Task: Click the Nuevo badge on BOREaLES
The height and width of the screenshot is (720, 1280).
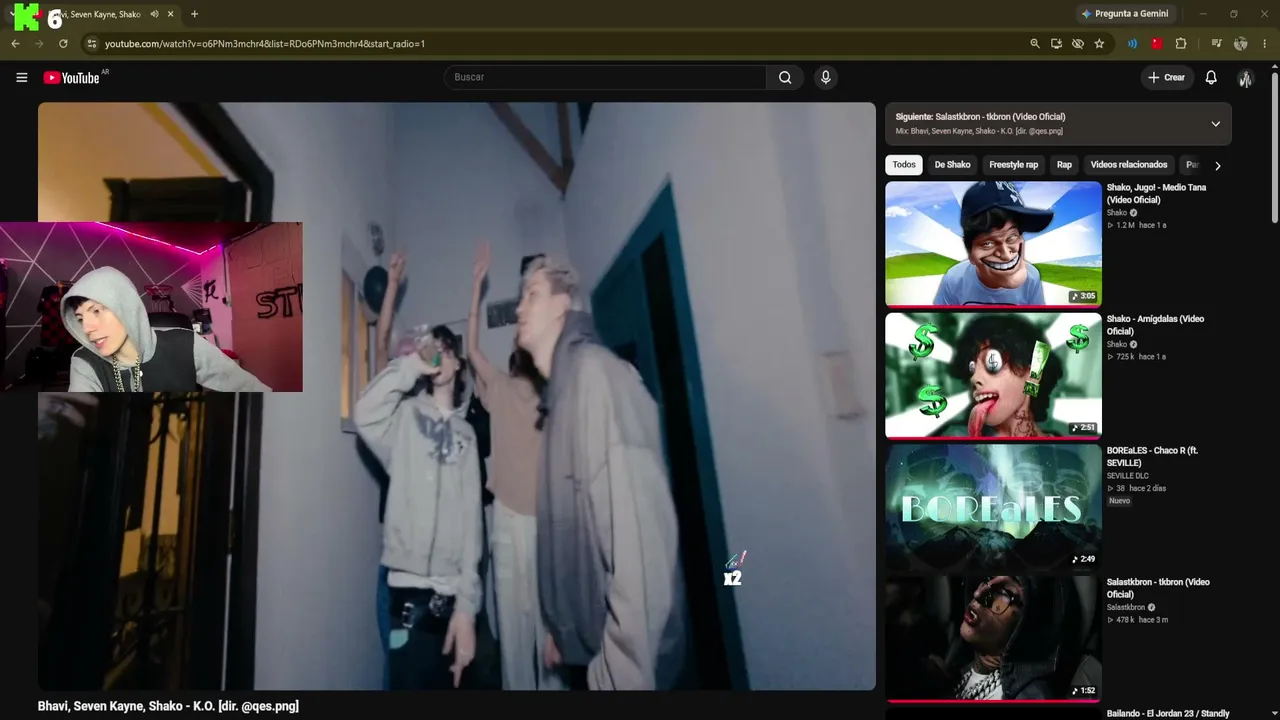Action: [1119, 501]
